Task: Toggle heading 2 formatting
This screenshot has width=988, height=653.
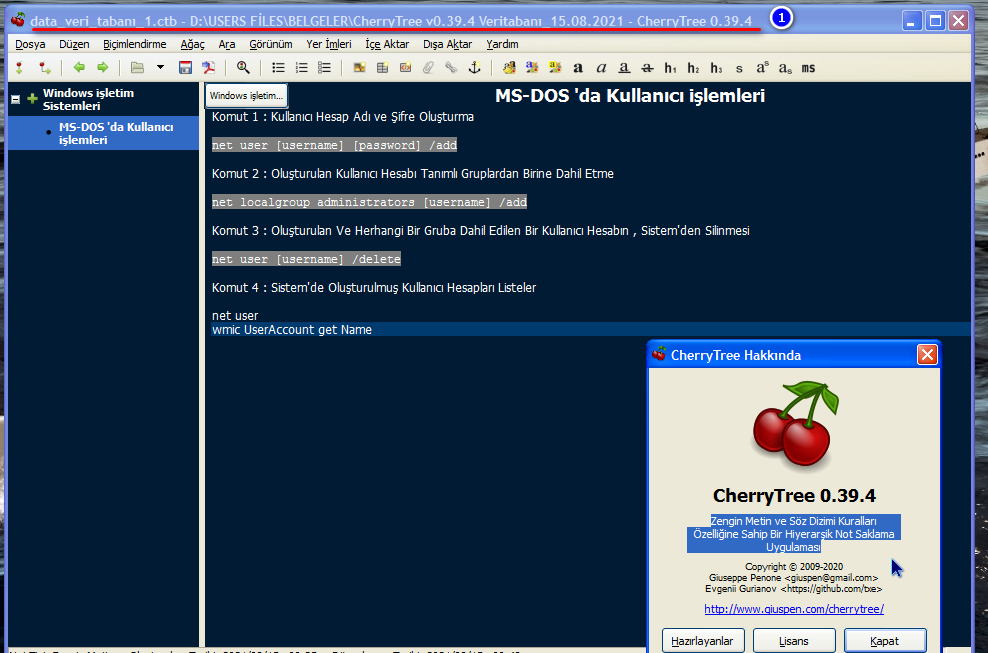Action: [693, 67]
